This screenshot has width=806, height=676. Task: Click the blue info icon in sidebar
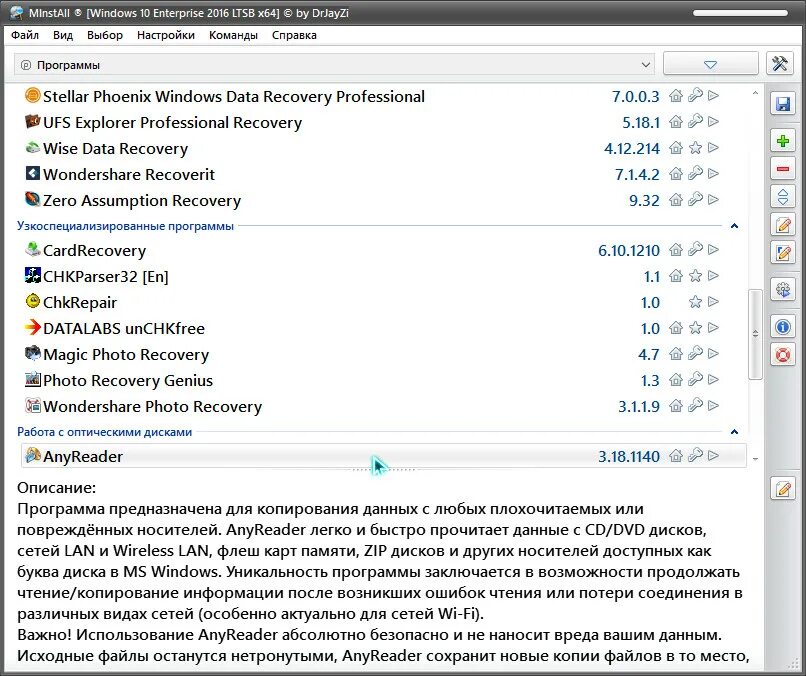point(782,327)
